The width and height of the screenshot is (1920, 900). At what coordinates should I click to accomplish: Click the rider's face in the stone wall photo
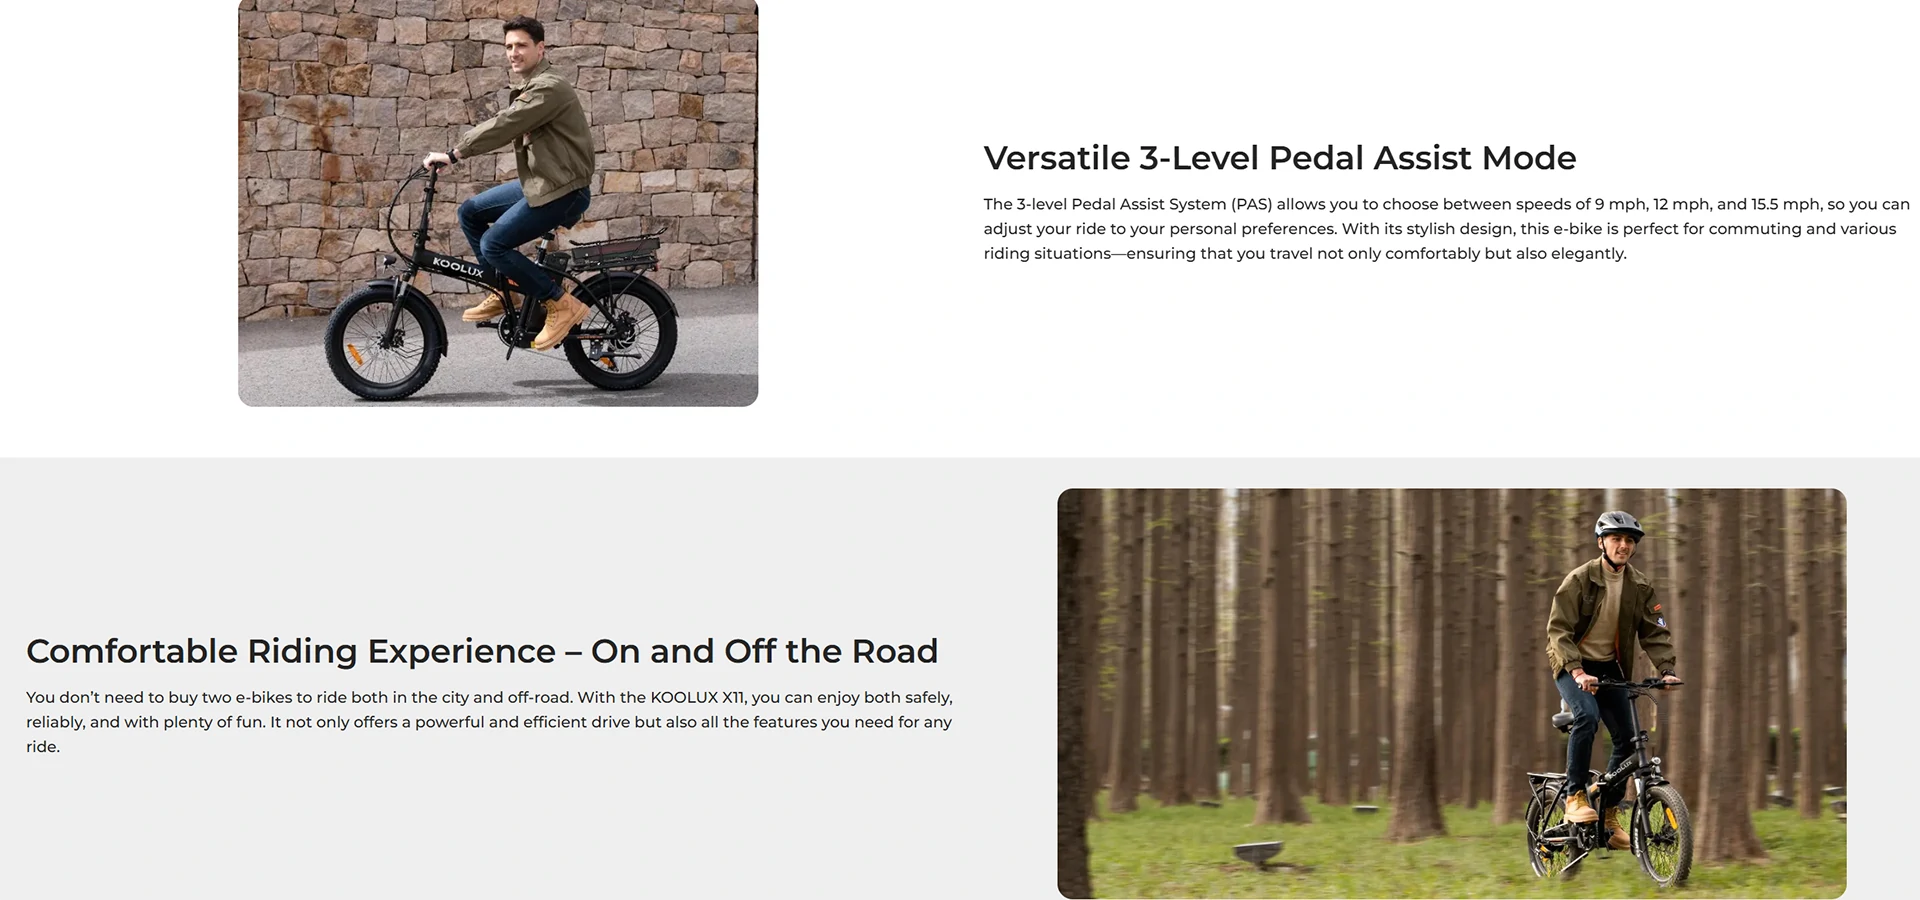coord(521,45)
